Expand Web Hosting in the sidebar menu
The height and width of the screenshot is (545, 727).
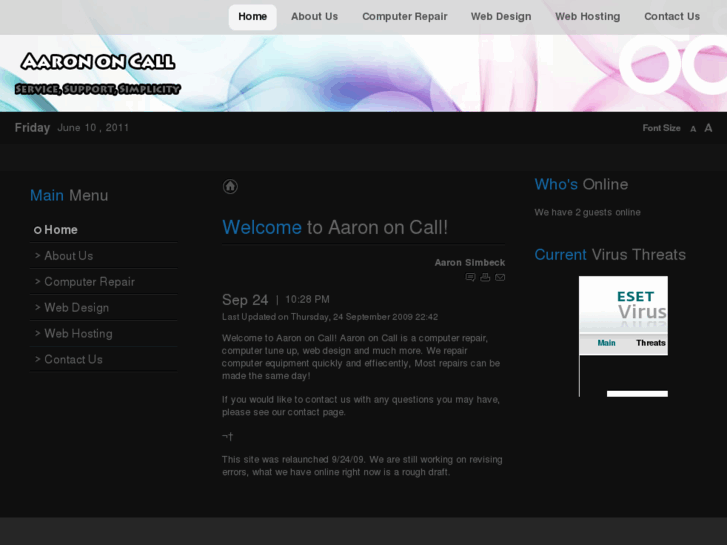[x=78, y=334]
